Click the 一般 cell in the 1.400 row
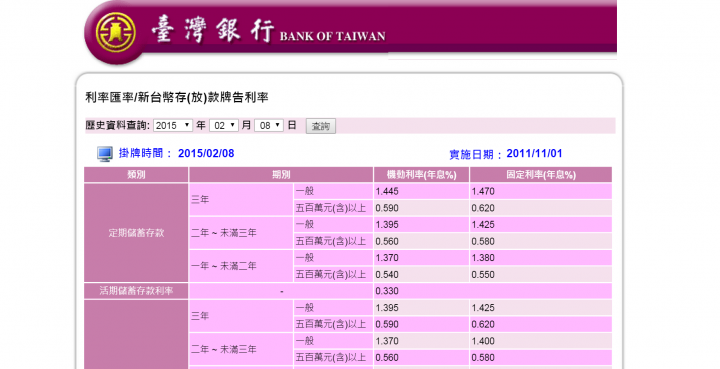The image size is (720, 369). [333, 341]
